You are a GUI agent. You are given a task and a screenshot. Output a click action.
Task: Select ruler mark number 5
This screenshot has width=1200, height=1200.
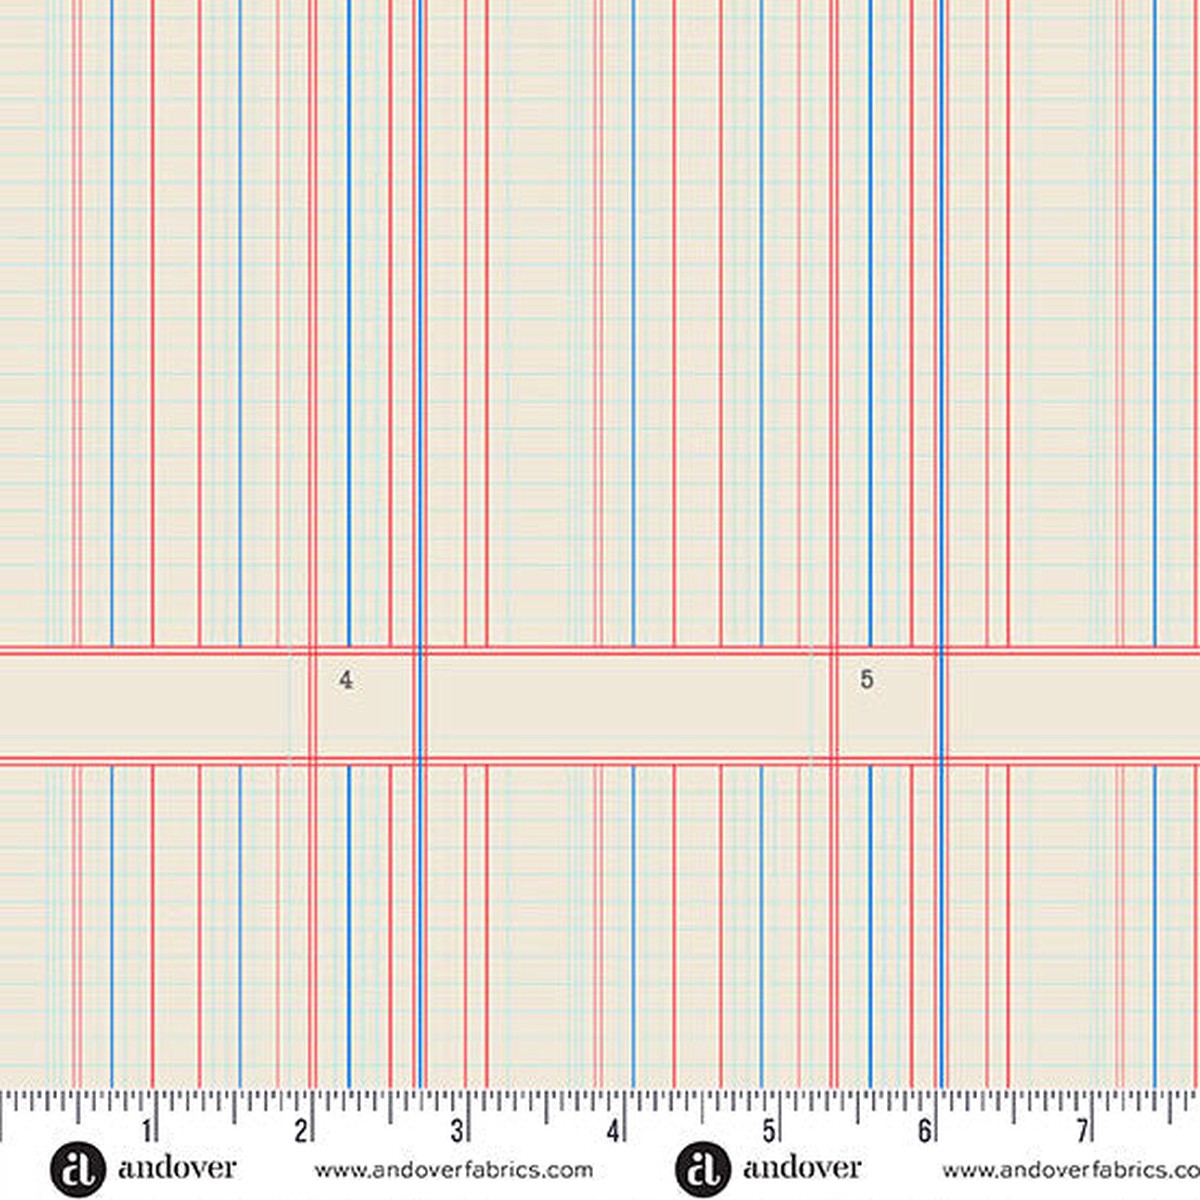tap(769, 1131)
